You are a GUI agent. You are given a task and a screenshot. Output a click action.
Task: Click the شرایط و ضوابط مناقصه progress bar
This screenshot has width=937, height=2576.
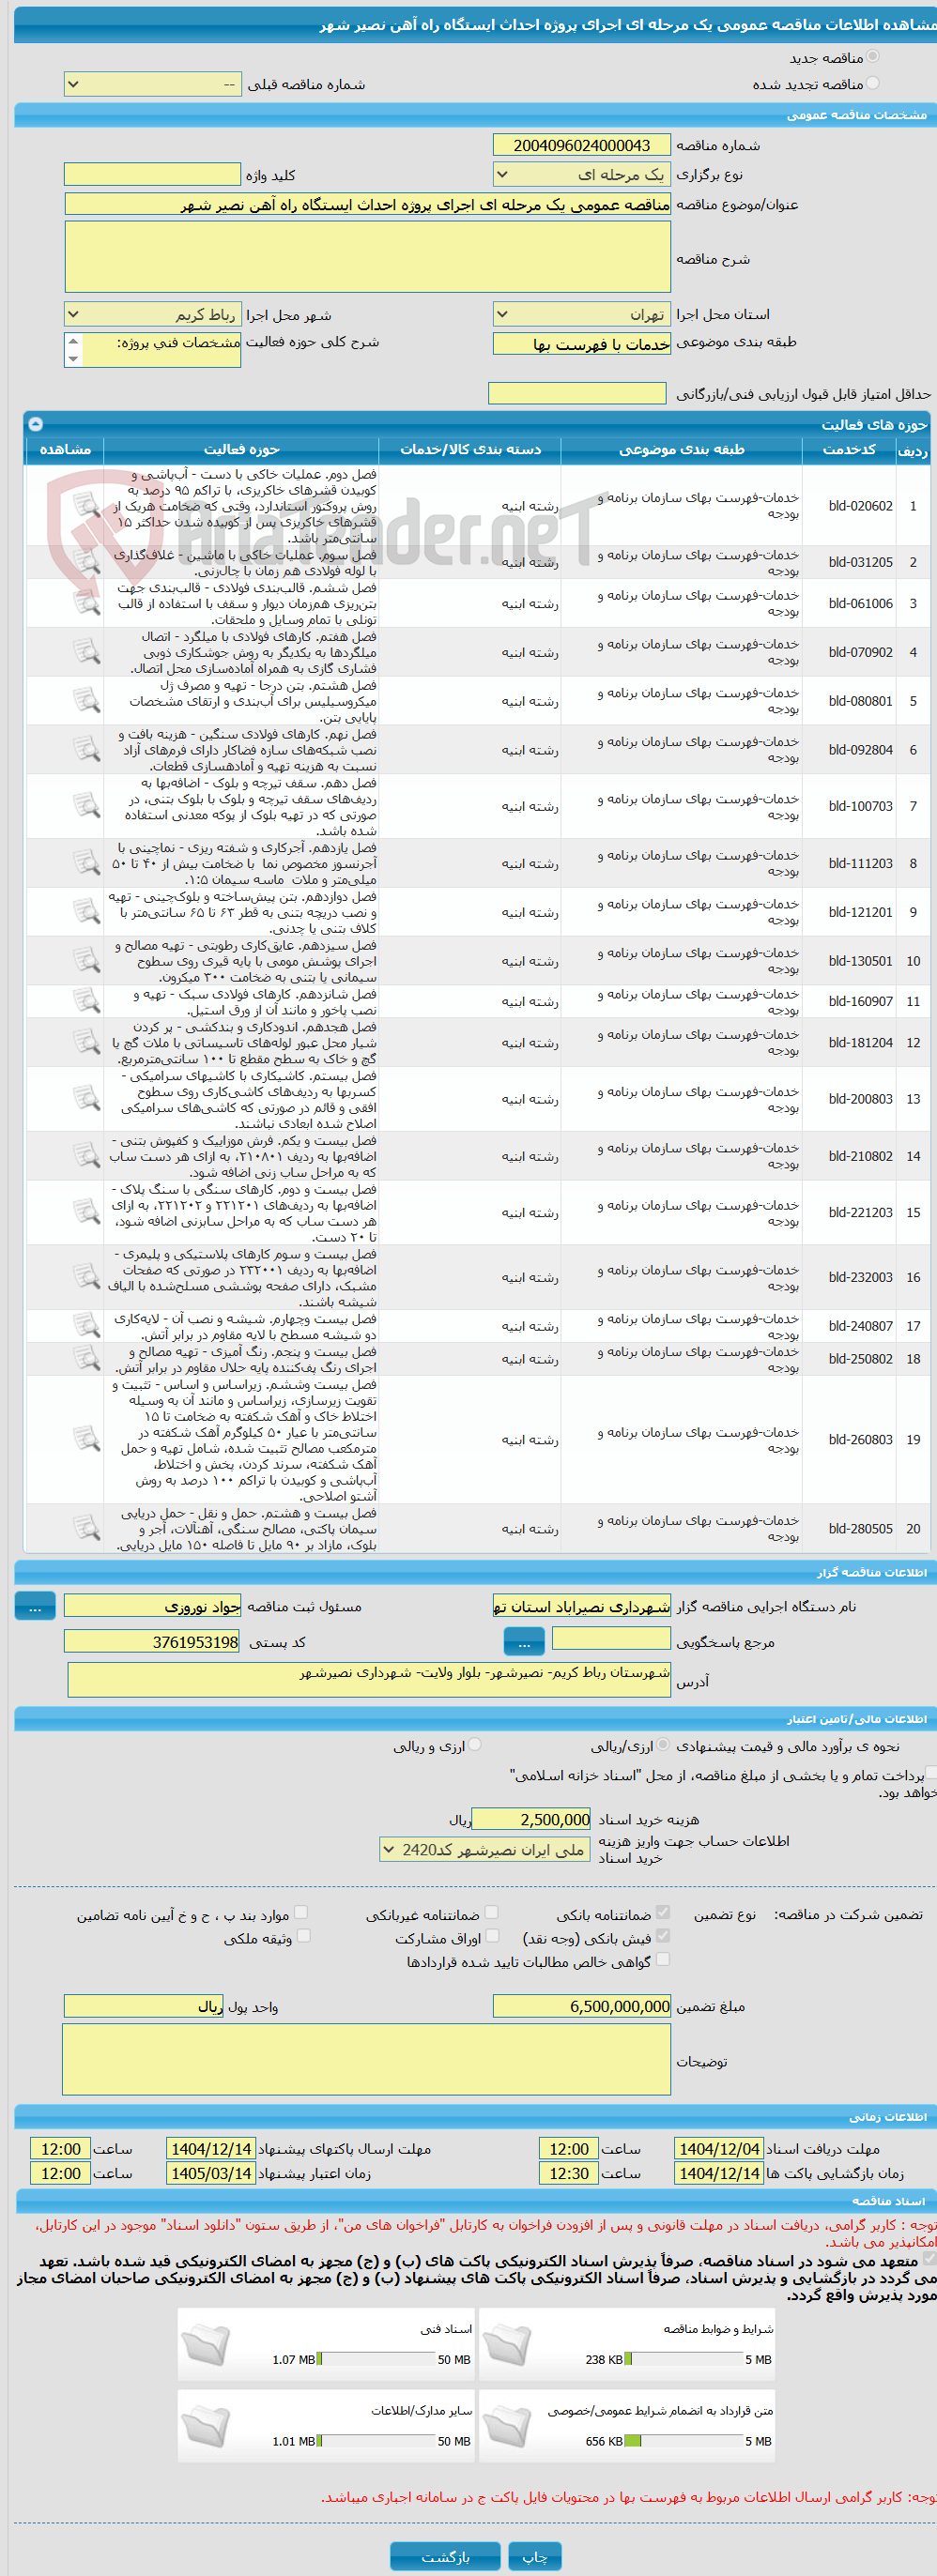point(683,2359)
